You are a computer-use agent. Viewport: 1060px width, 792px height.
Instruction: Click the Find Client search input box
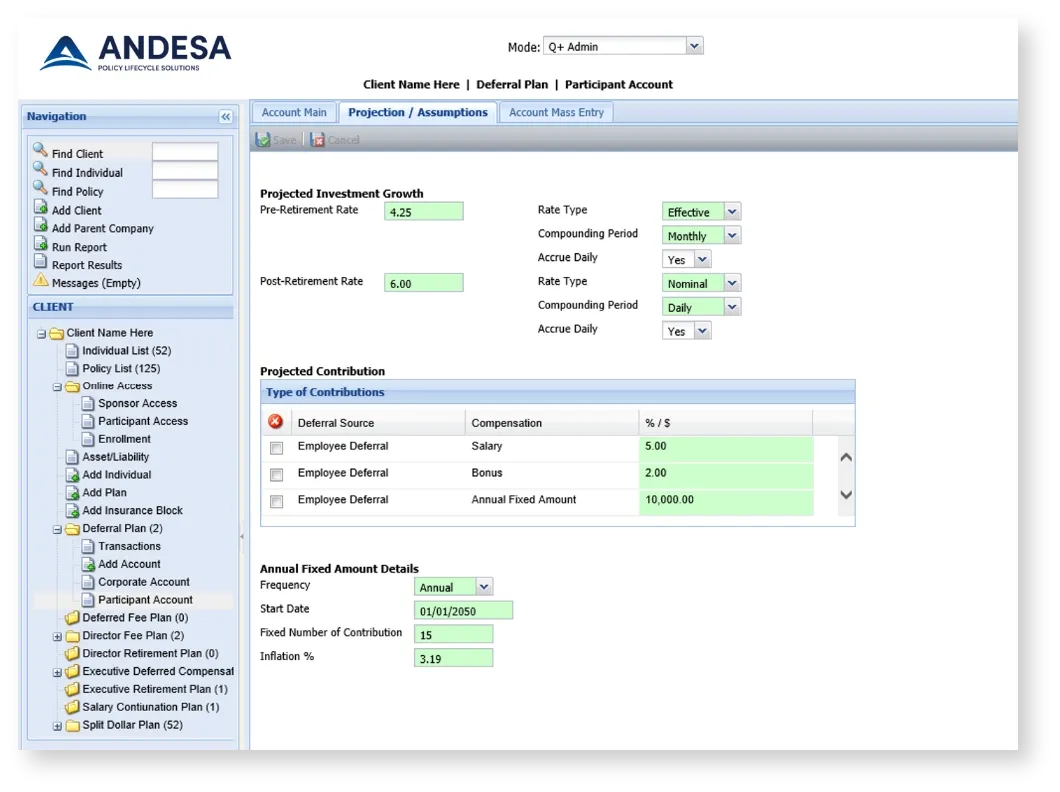point(185,151)
